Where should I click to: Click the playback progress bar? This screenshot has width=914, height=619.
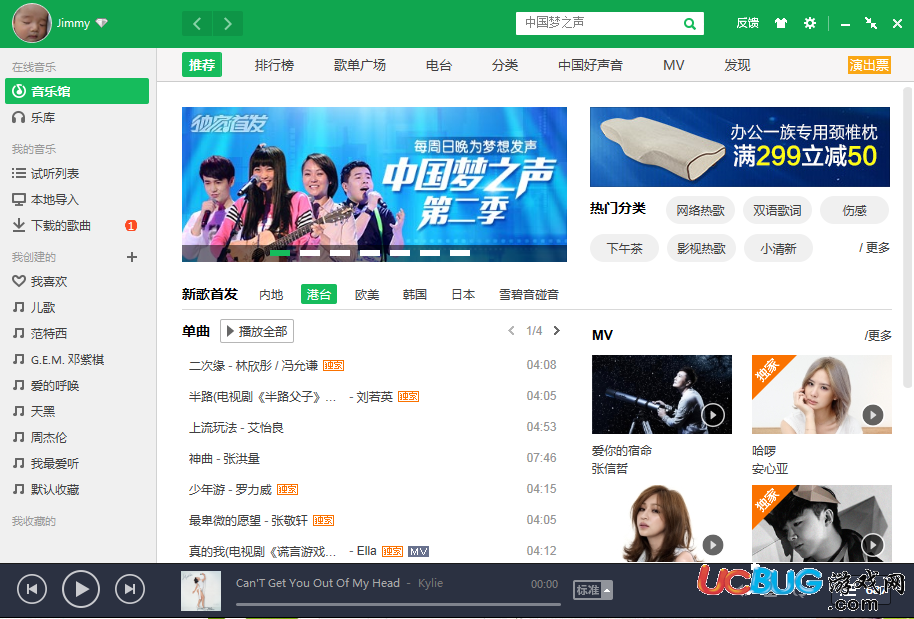[398, 604]
